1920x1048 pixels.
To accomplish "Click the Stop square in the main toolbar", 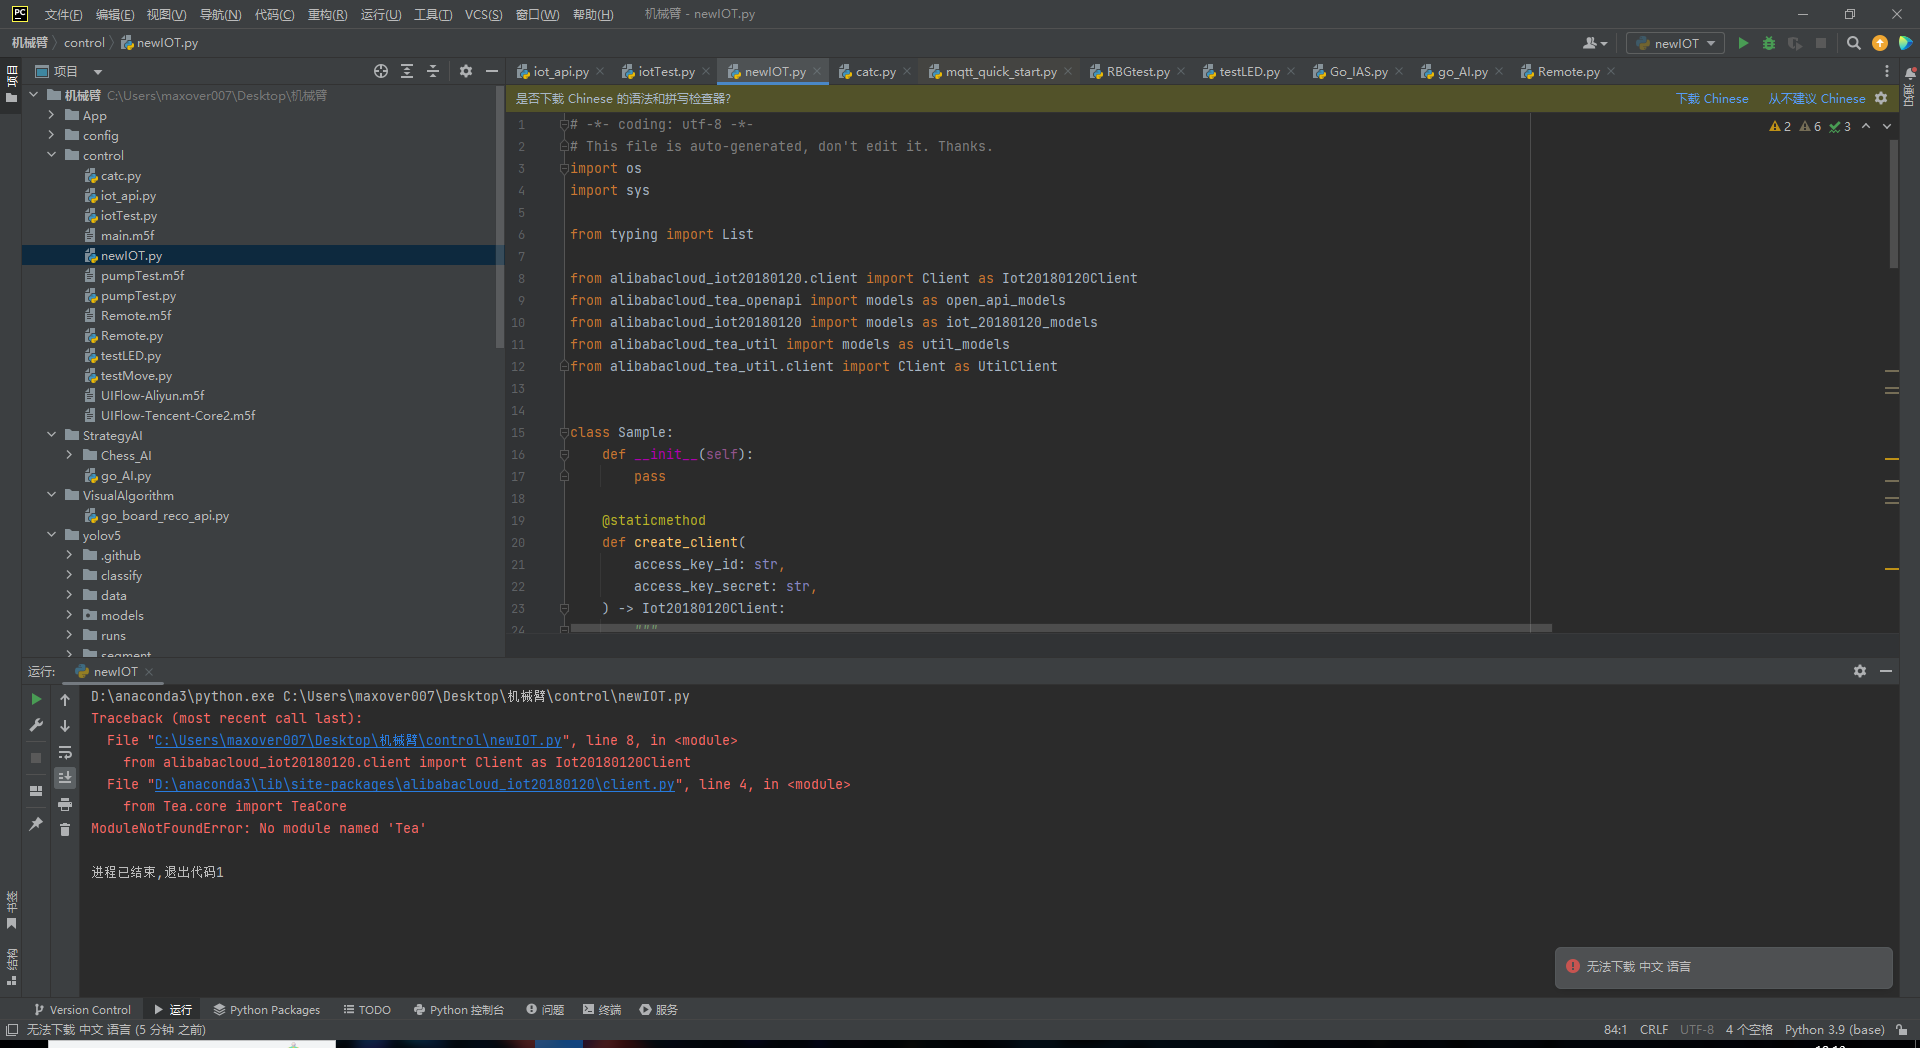I will click(x=1821, y=43).
